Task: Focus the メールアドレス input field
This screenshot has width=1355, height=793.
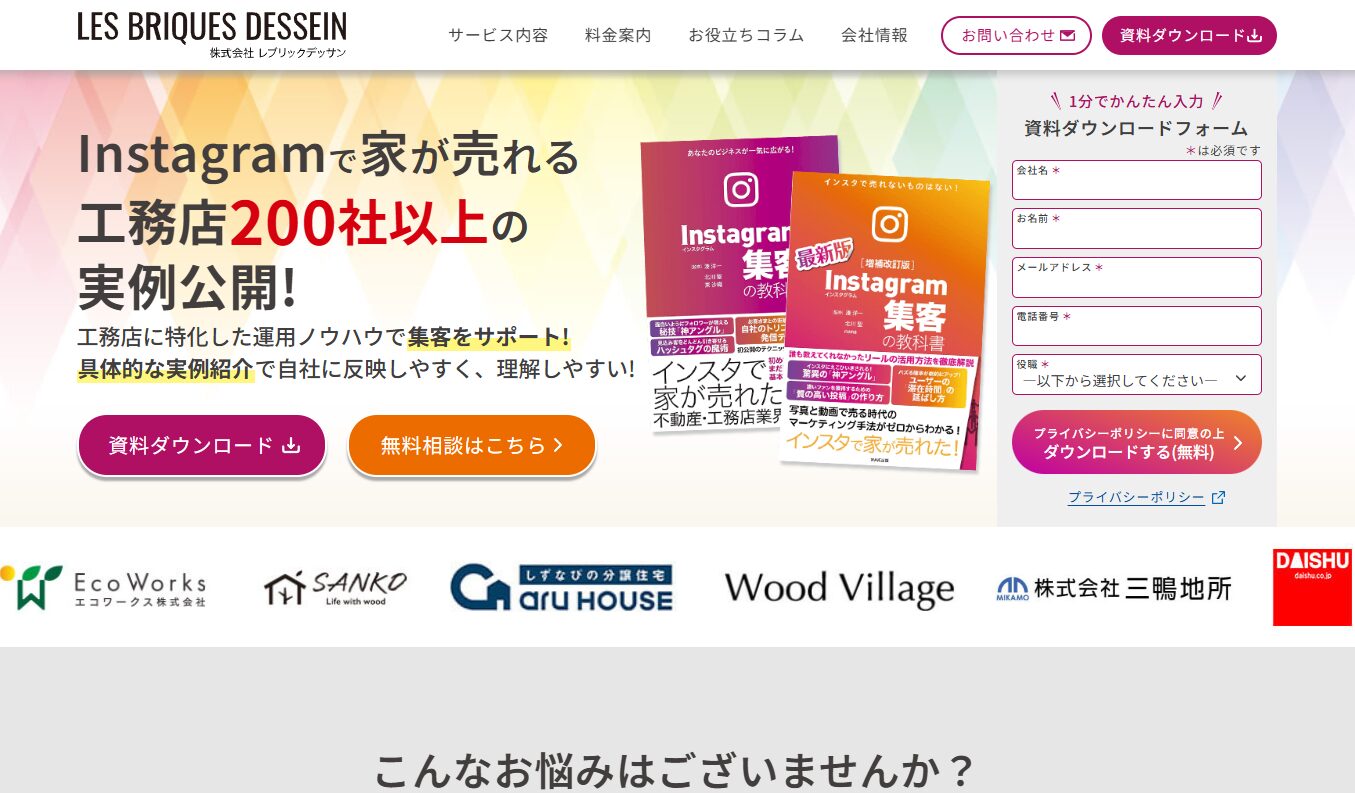Action: point(1137,277)
